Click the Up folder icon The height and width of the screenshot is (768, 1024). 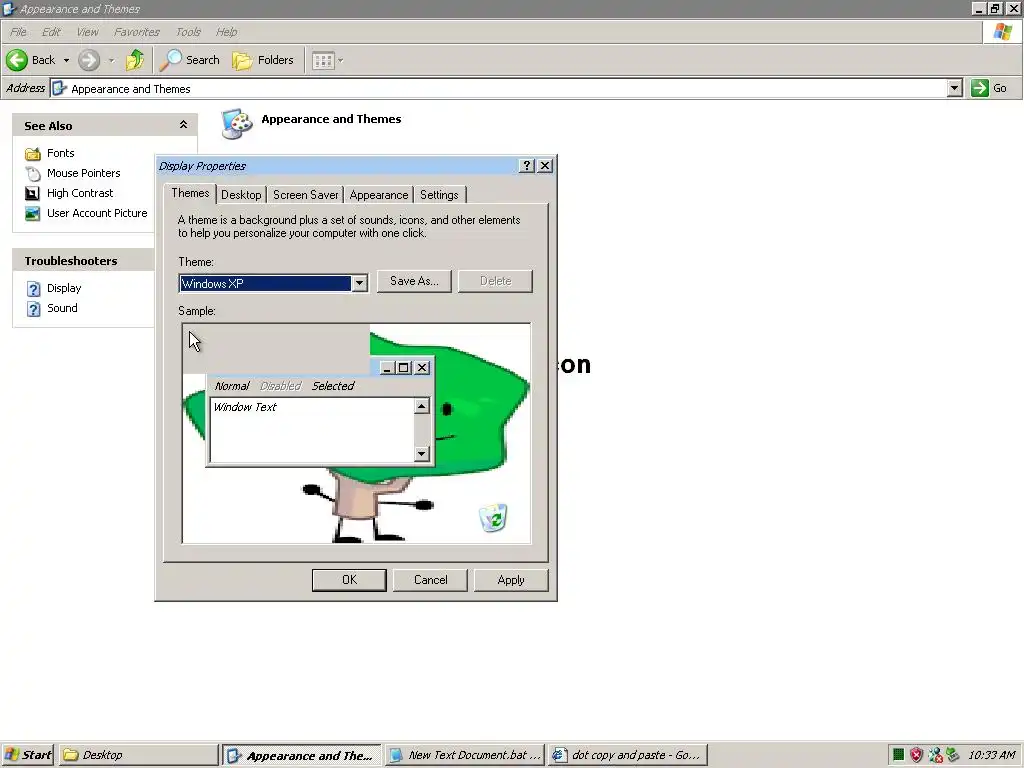[x=135, y=60]
